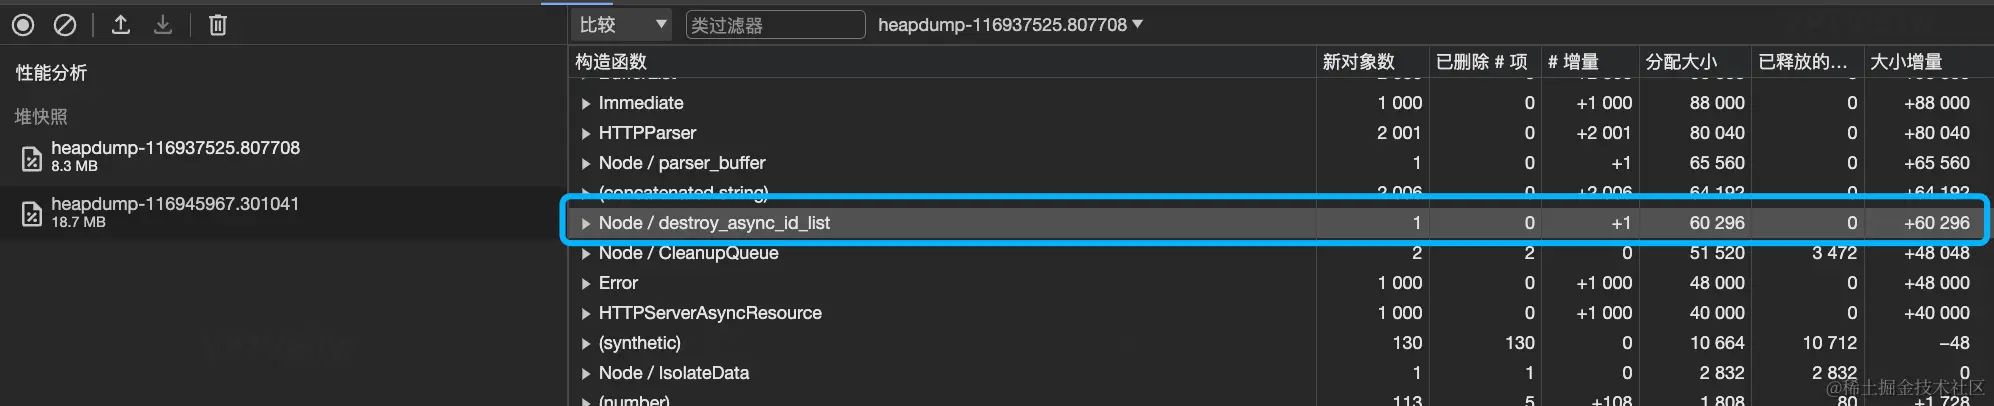This screenshot has width=1994, height=406.
Task: Select the Error constructor row
Action: pos(618,283)
